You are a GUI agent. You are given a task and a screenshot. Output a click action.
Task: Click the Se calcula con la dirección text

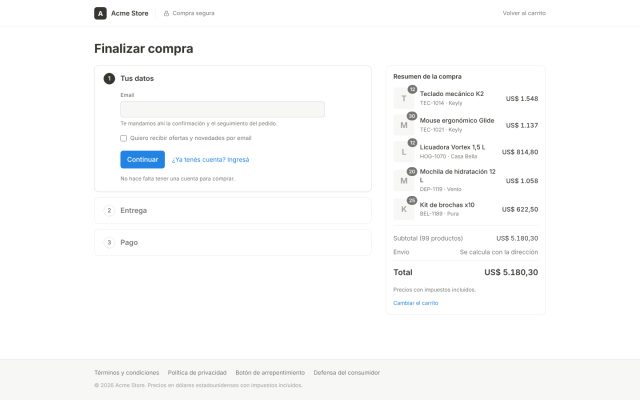pos(499,252)
